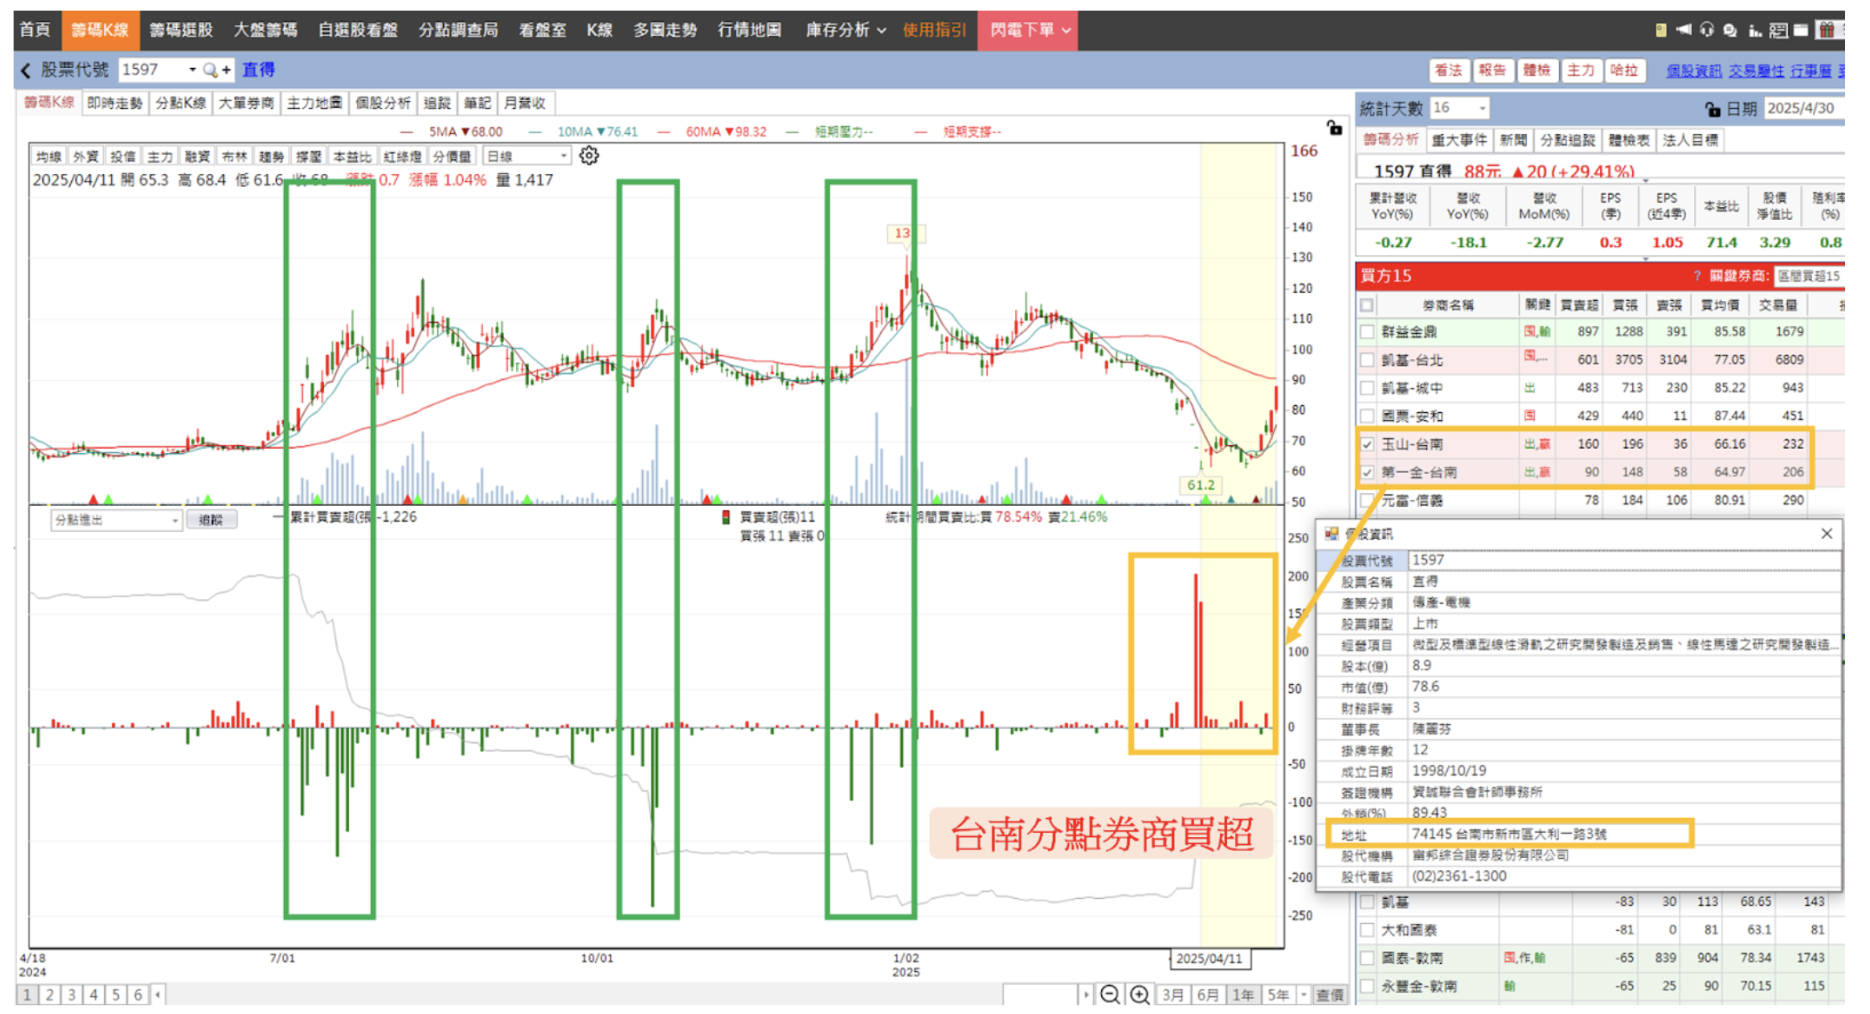The image size is (1870, 1014).
Task: Toggle the lock icon beside 日期
Action: pos(1713,109)
